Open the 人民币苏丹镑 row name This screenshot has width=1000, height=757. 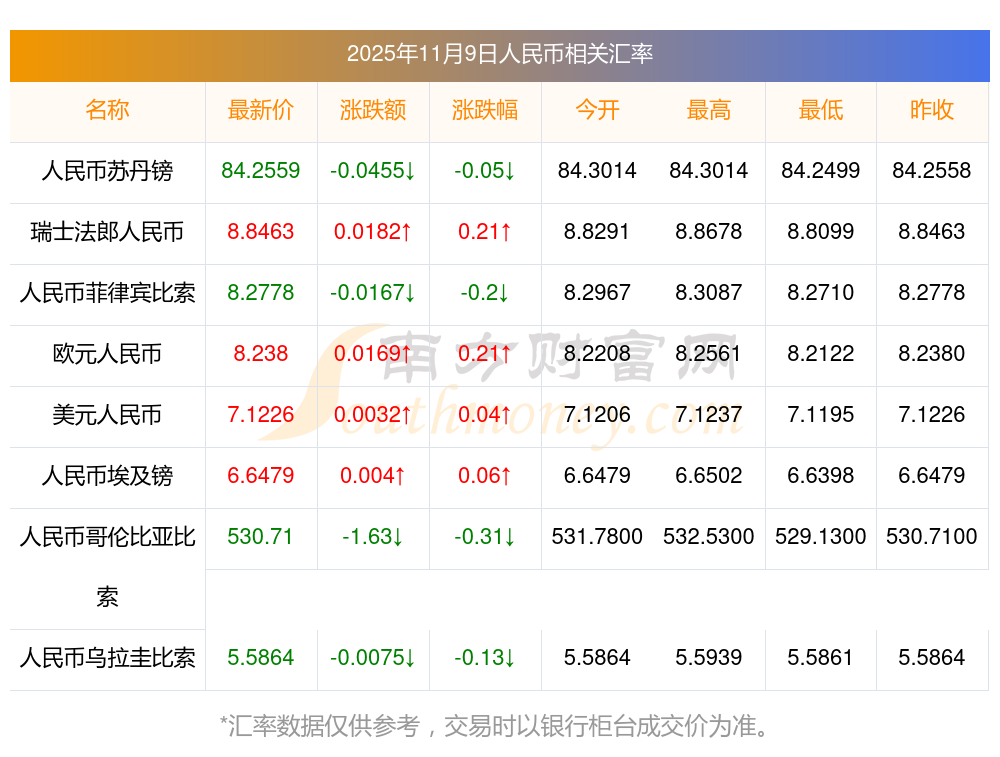click(107, 171)
